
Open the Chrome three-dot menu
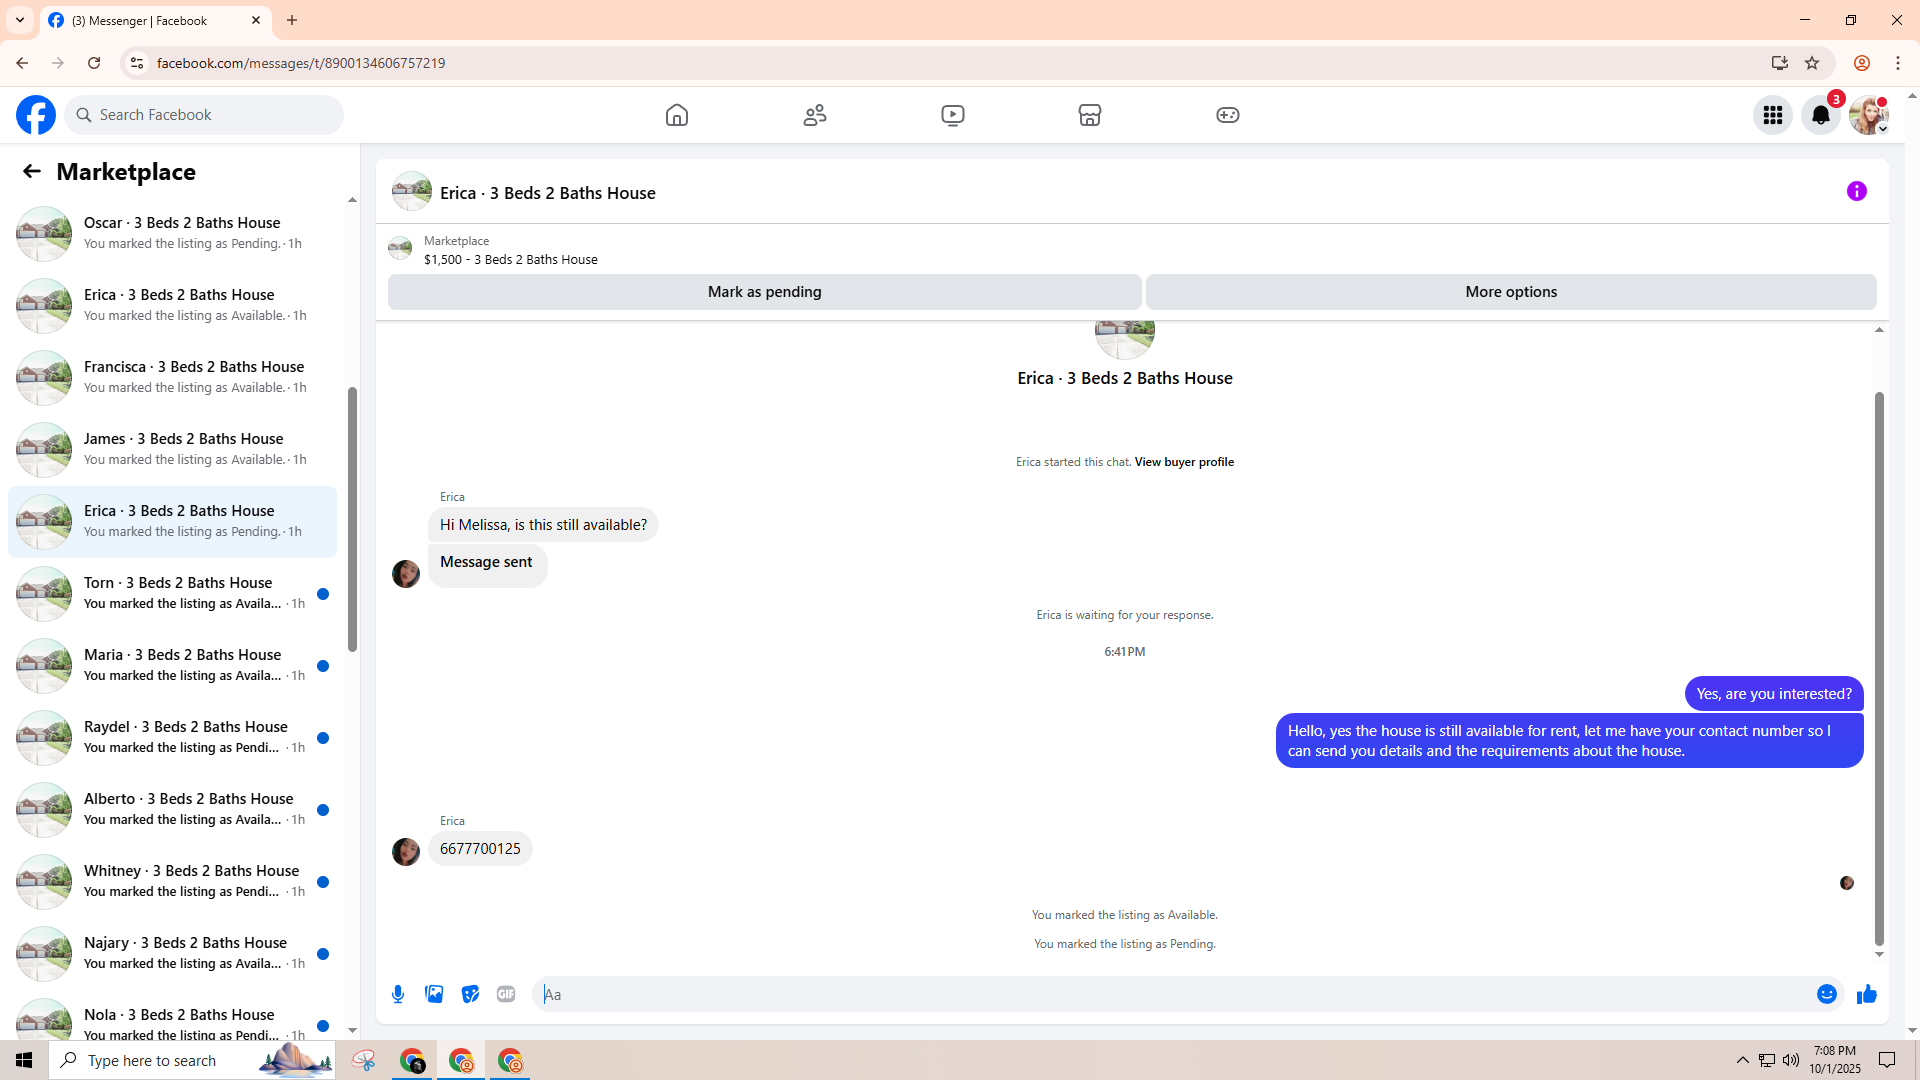[x=1898, y=63]
